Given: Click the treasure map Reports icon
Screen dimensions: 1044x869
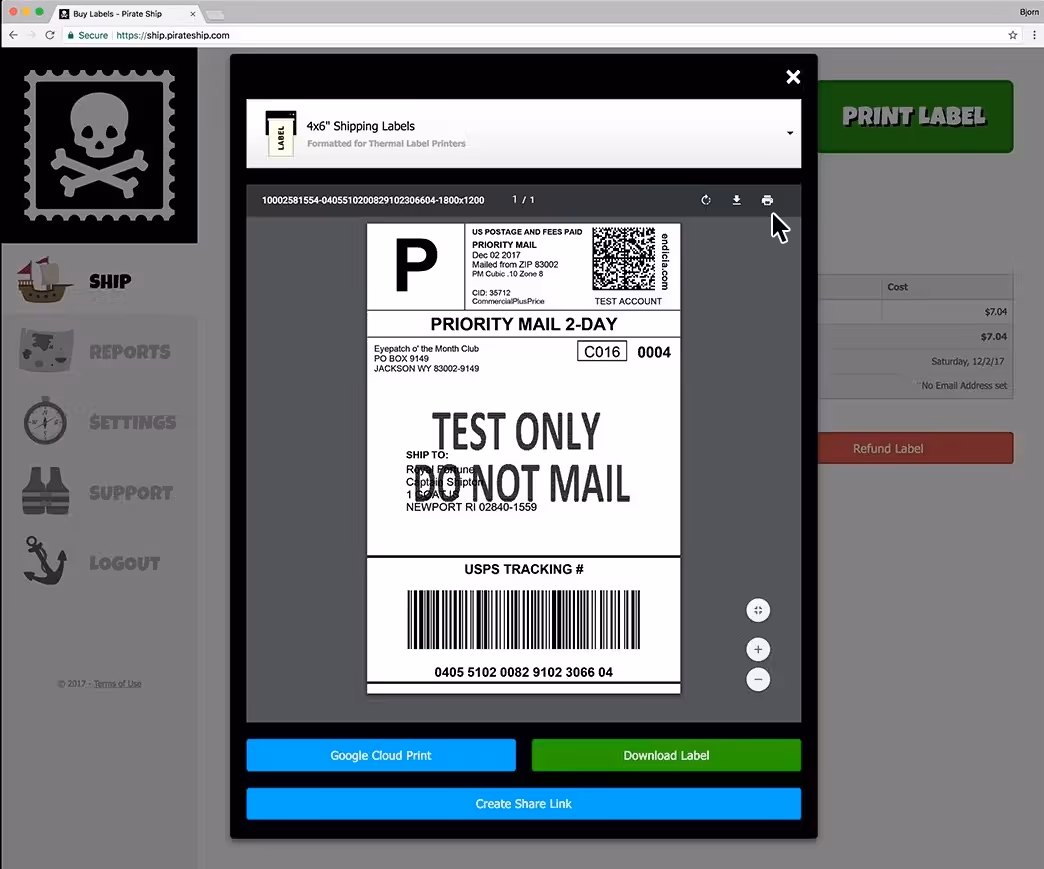Looking at the screenshot, I should coord(45,350).
